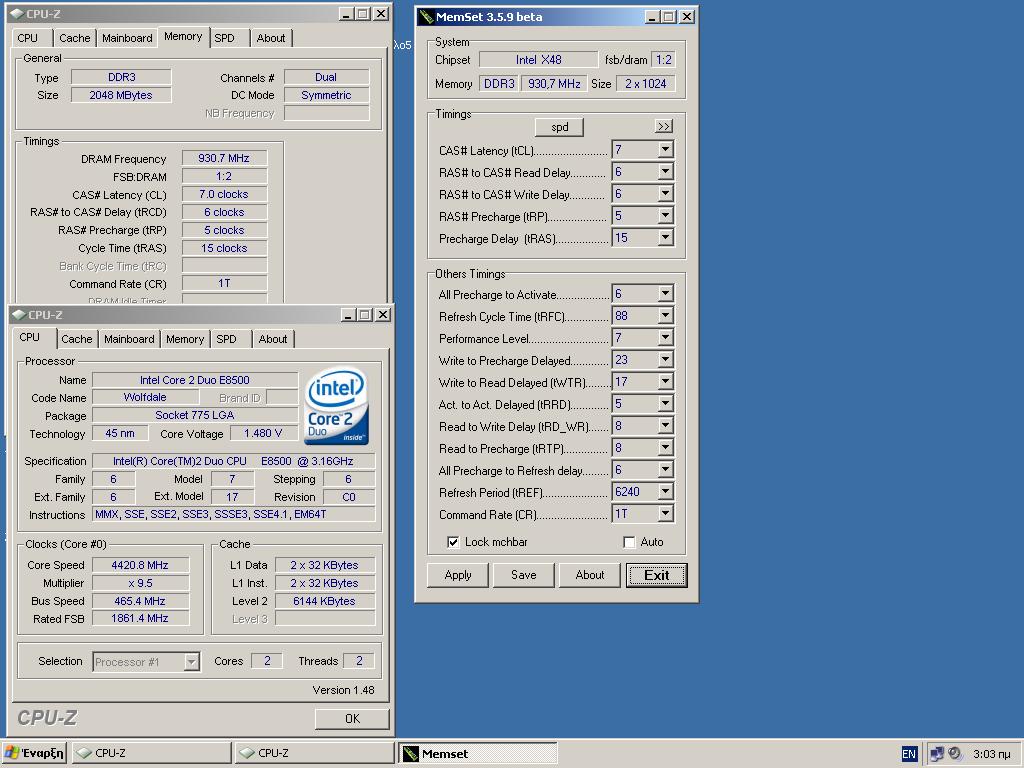The width and height of the screenshot is (1024, 768).
Task: Click the volume tray icon
Action: coord(955,754)
